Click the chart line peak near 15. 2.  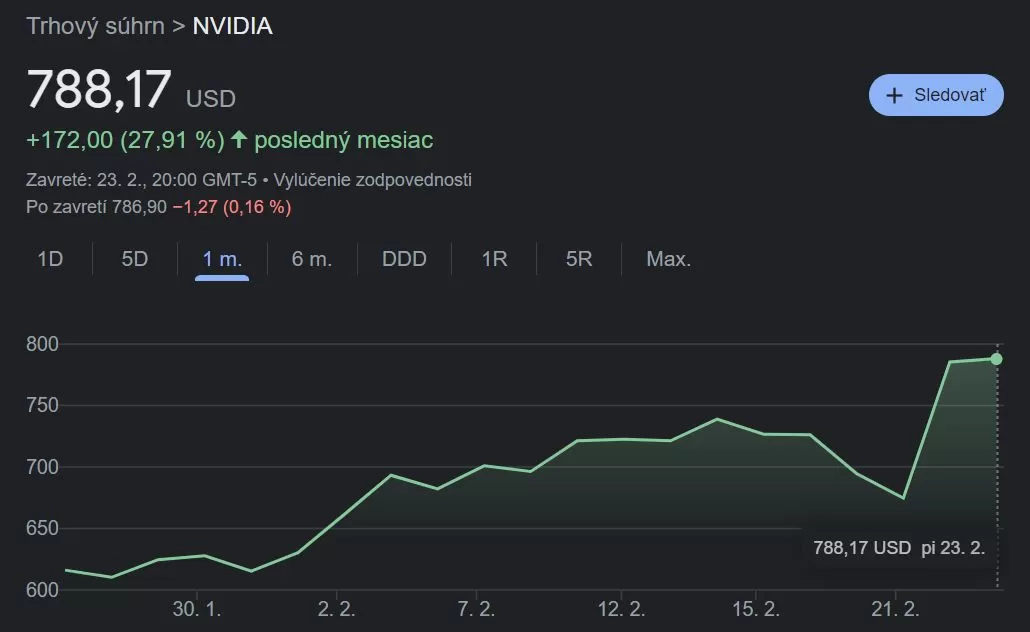716,420
